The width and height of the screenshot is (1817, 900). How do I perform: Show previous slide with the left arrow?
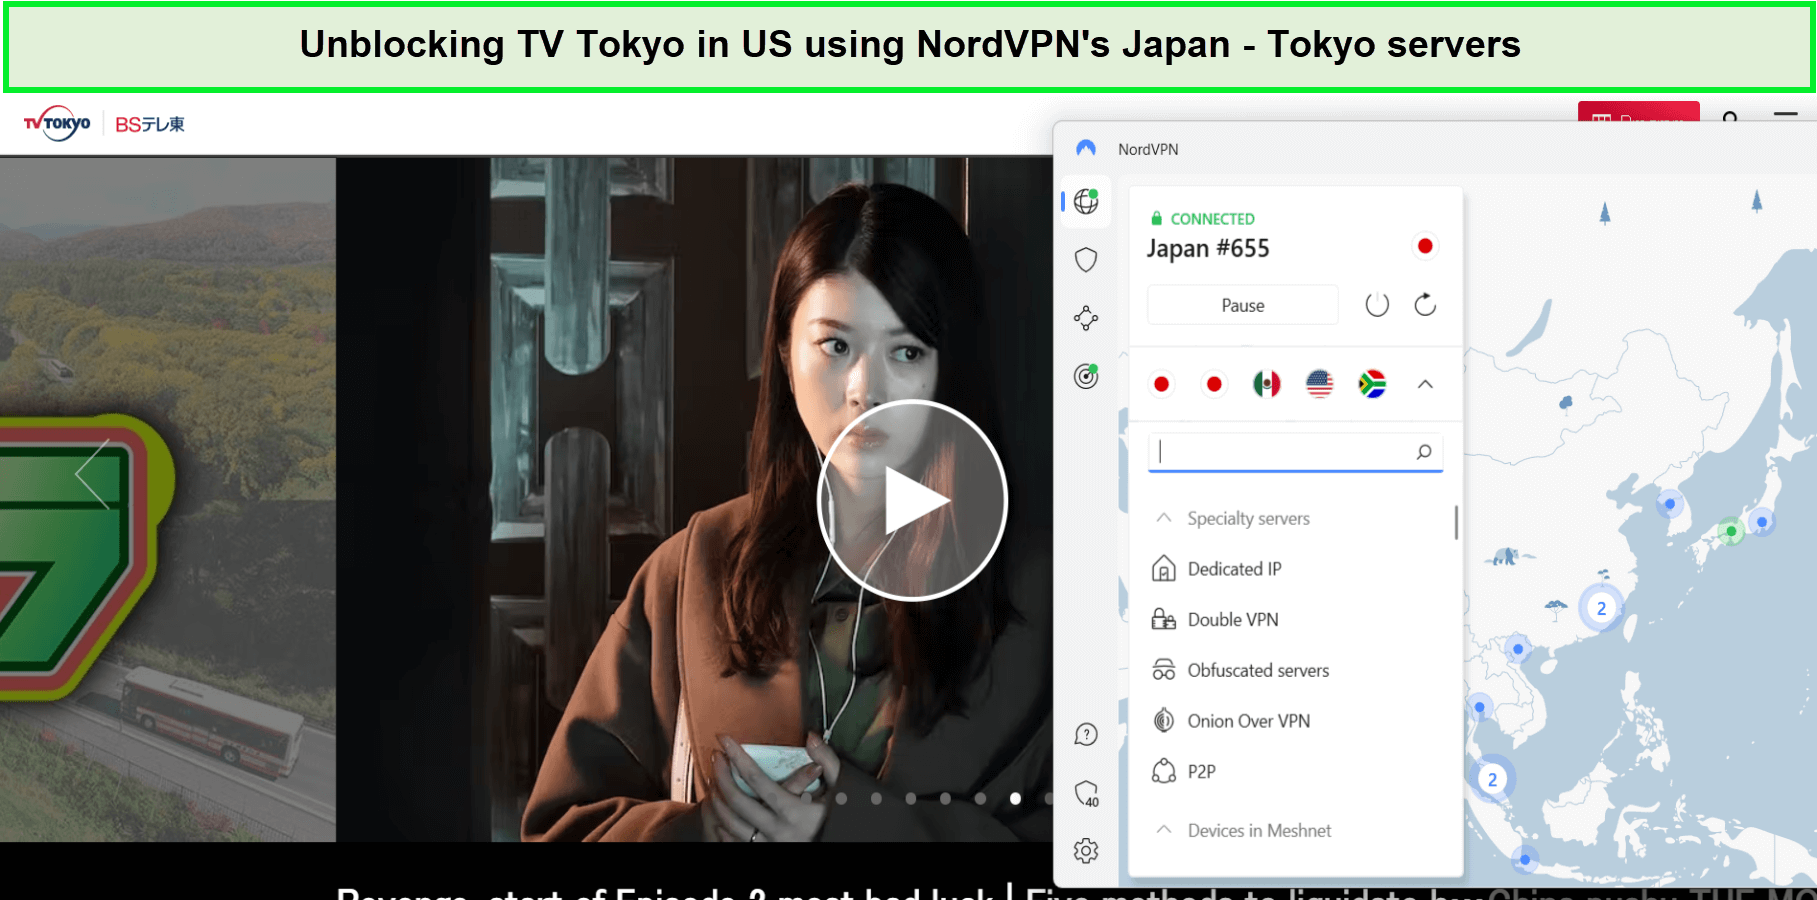(94, 474)
